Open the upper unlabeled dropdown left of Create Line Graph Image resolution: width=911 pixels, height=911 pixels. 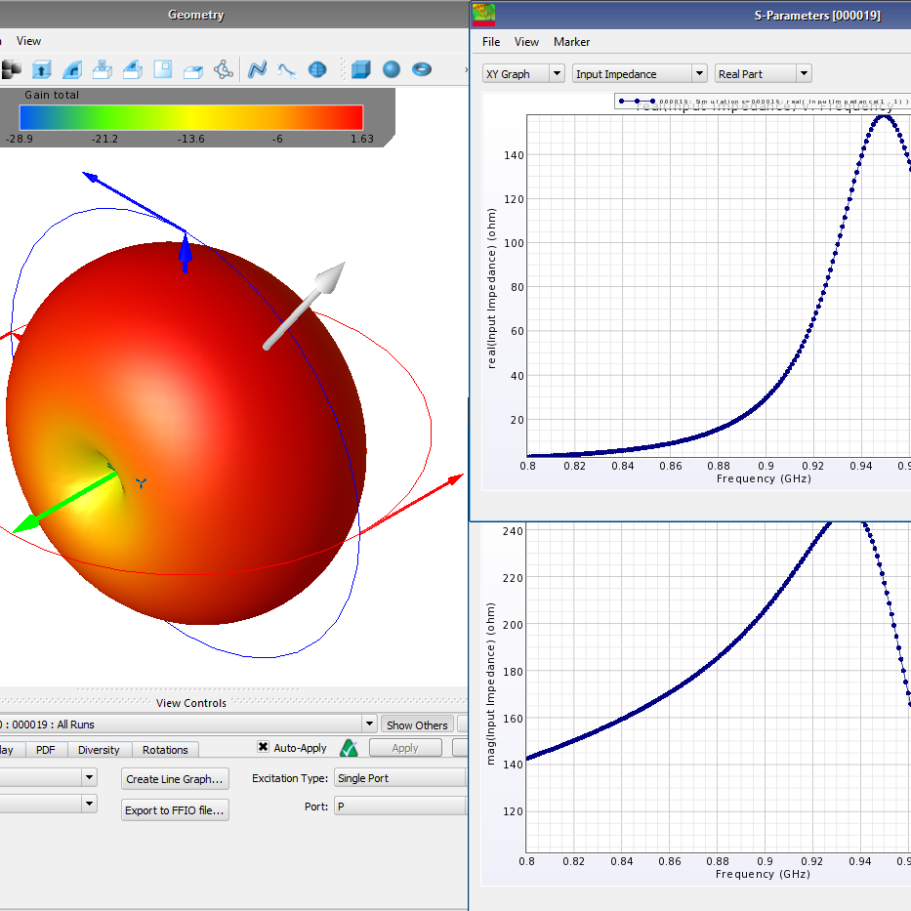click(89, 777)
